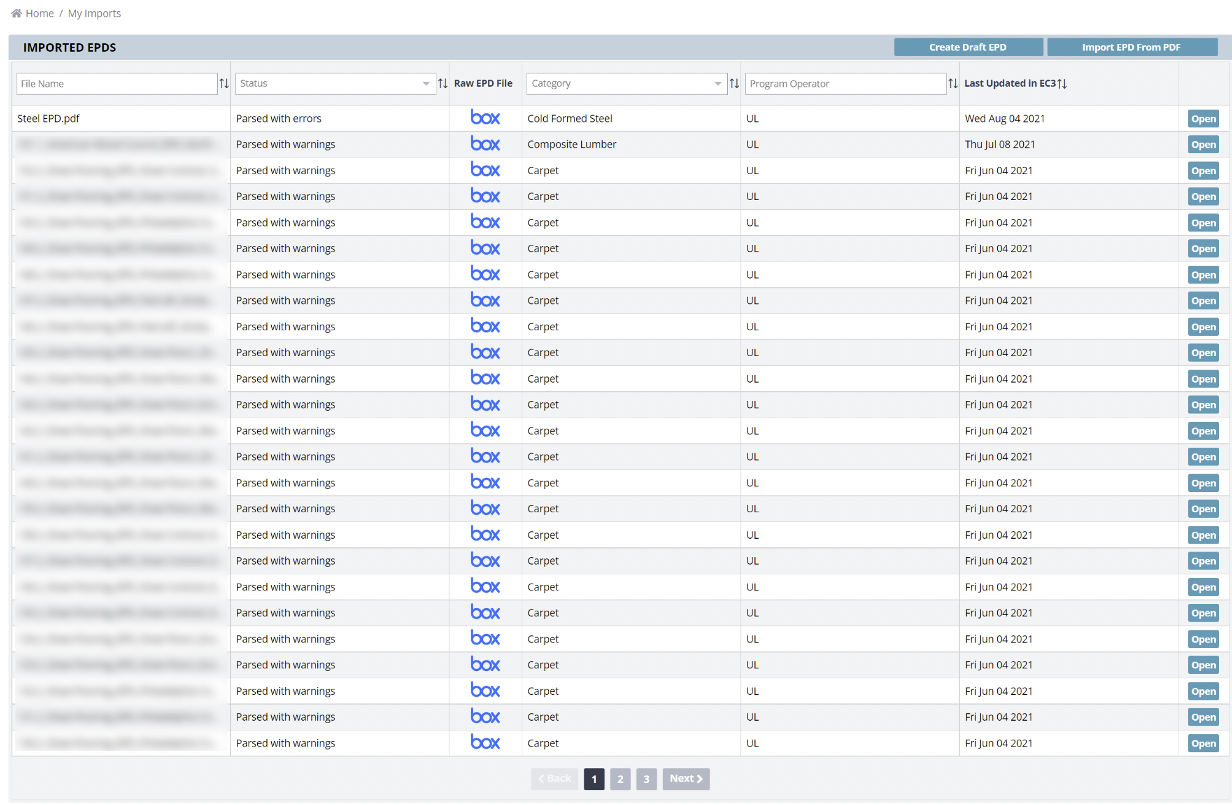Sort by Status column arrows
The image size is (1232, 805).
click(443, 84)
